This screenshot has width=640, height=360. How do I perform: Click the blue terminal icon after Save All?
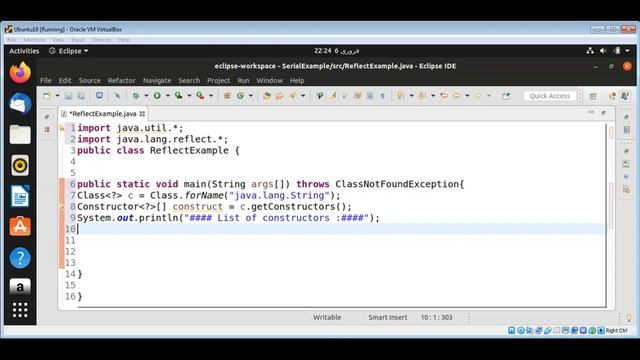coord(99,96)
